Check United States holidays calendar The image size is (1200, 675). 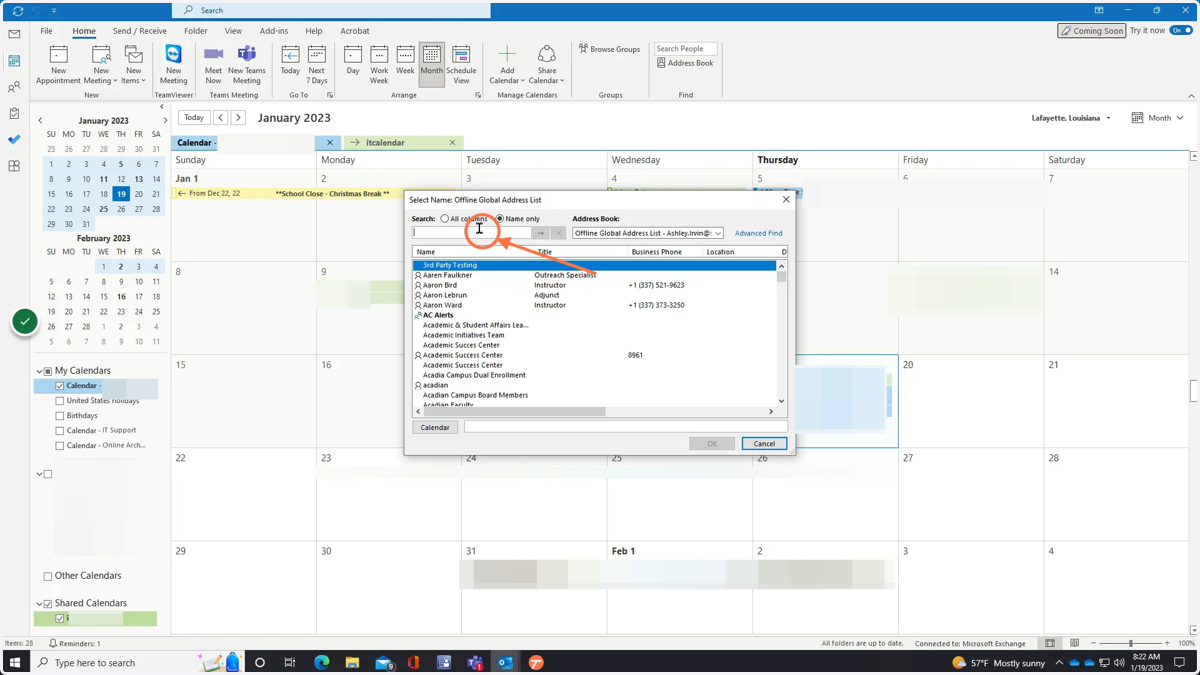tap(60, 401)
